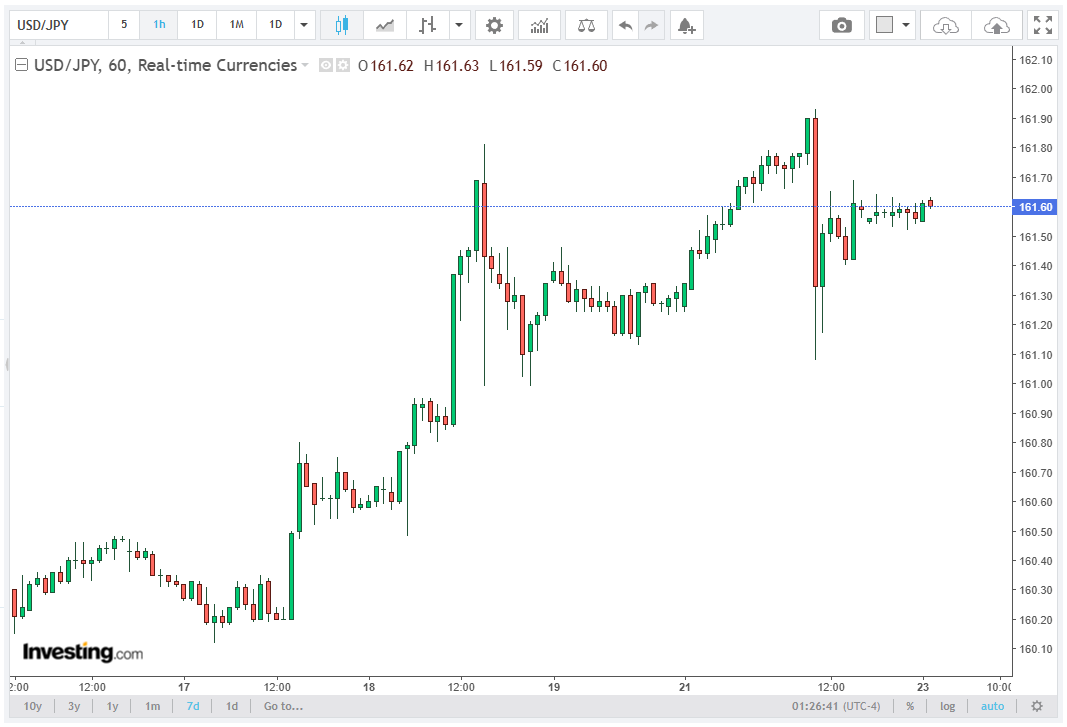Take a snapshot with the camera icon
The image size is (1067, 727).
click(842, 26)
